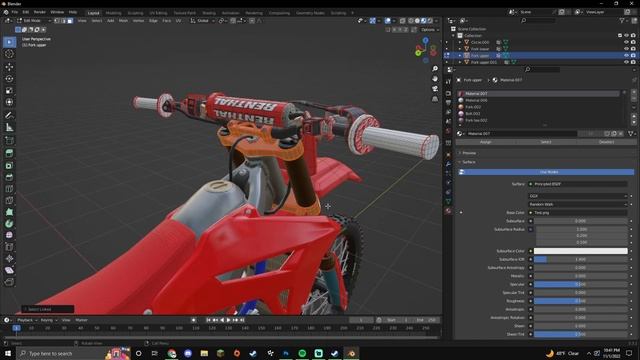This screenshot has width=640, height=360.
Task: Collapse the Surface panel
Action: click(468, 162)
